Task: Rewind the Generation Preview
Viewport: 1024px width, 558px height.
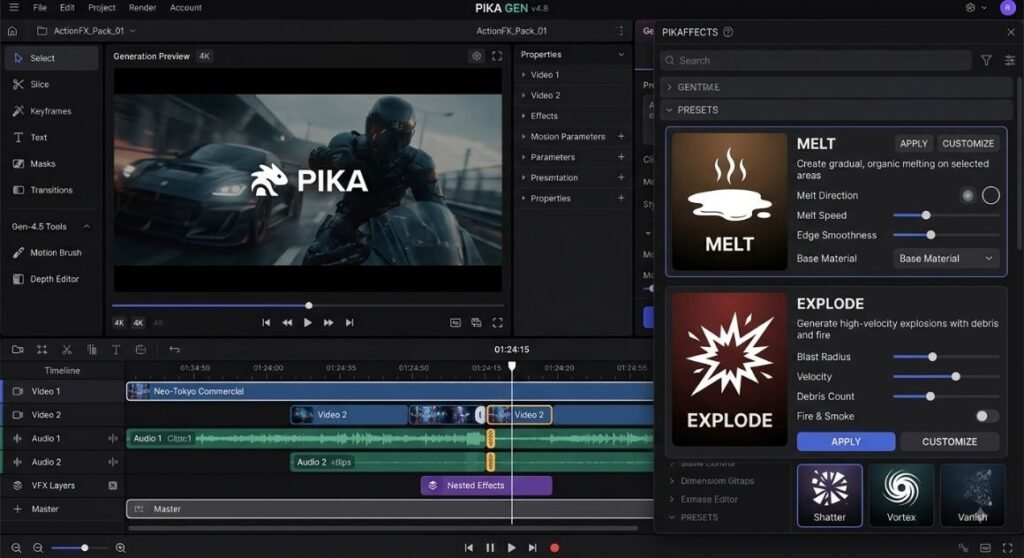Action: tap(287, 323)
